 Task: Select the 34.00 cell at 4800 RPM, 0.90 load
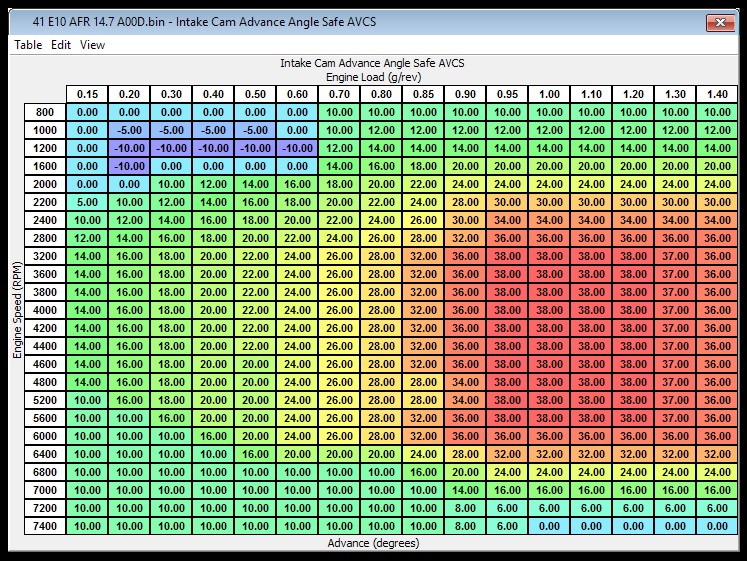(x=465, y=382)
